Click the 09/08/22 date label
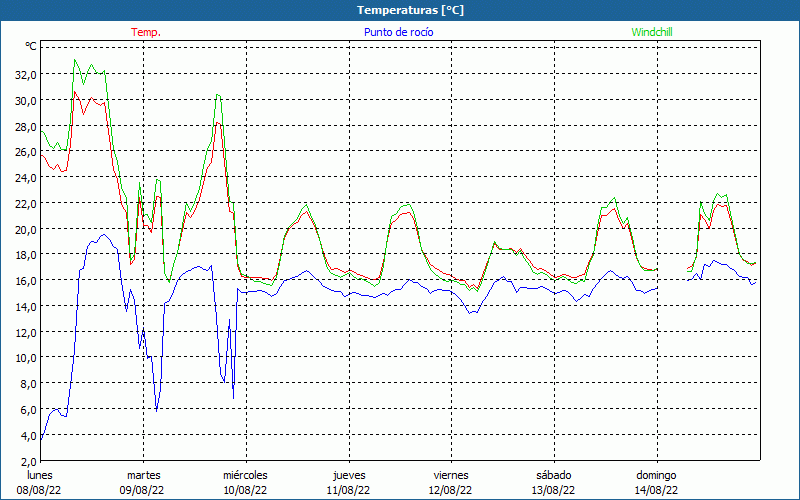Screen dimensions: 800x500 (x=142, y=490)
